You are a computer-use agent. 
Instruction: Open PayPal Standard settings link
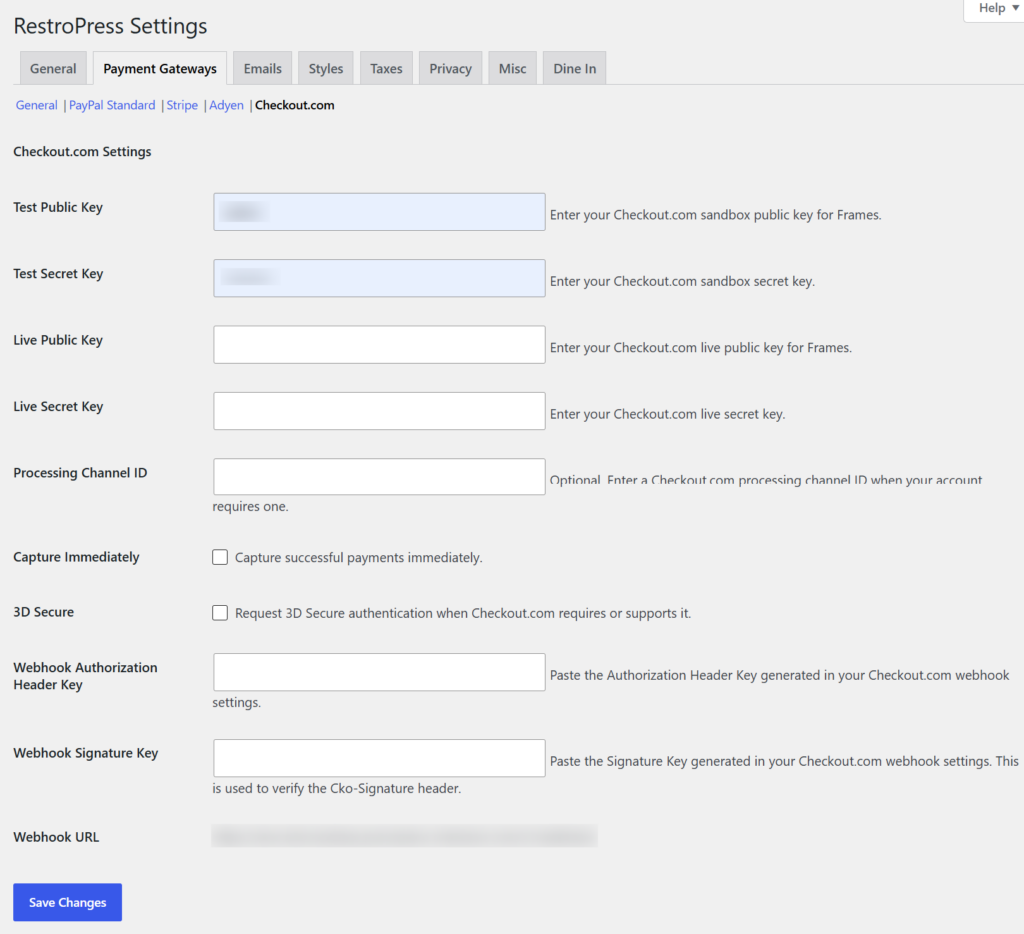coord(112,105)
